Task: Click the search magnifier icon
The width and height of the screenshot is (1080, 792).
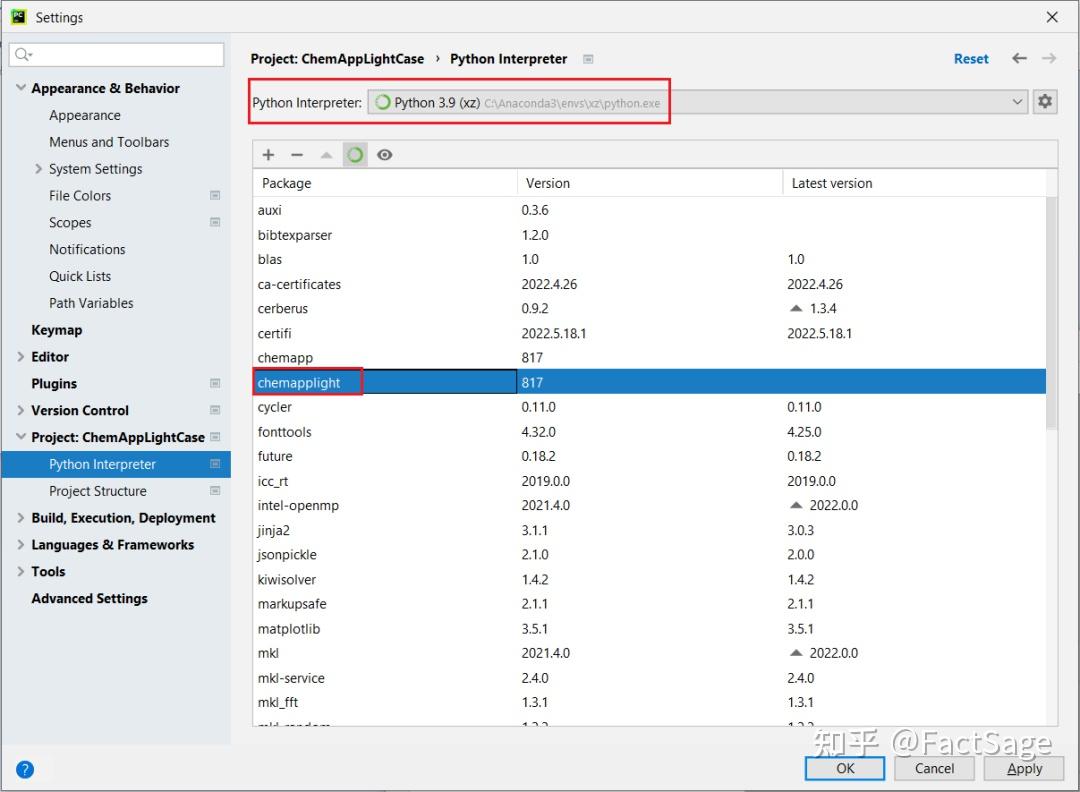Action: [23, 54]
